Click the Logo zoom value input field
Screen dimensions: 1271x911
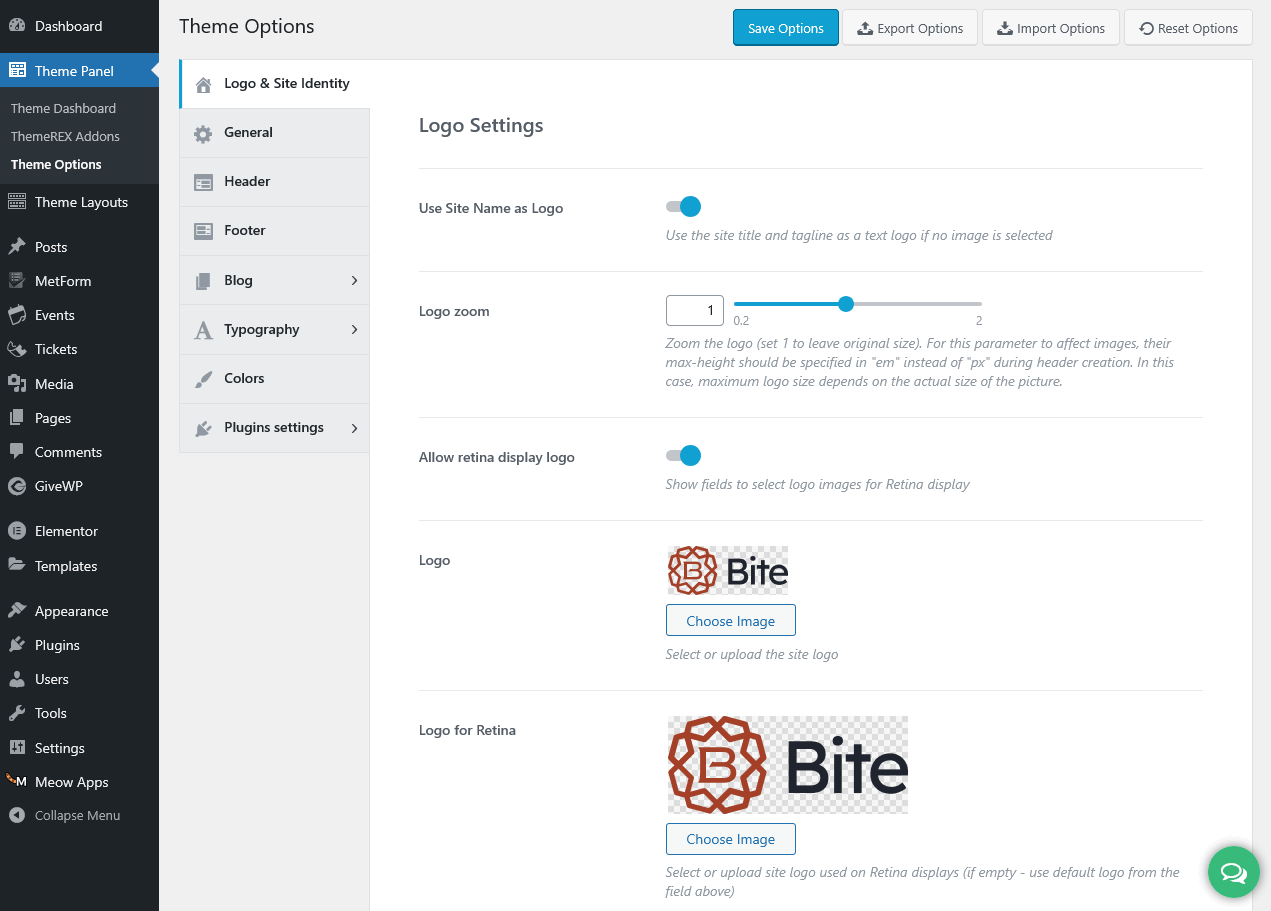click(695, 310)
